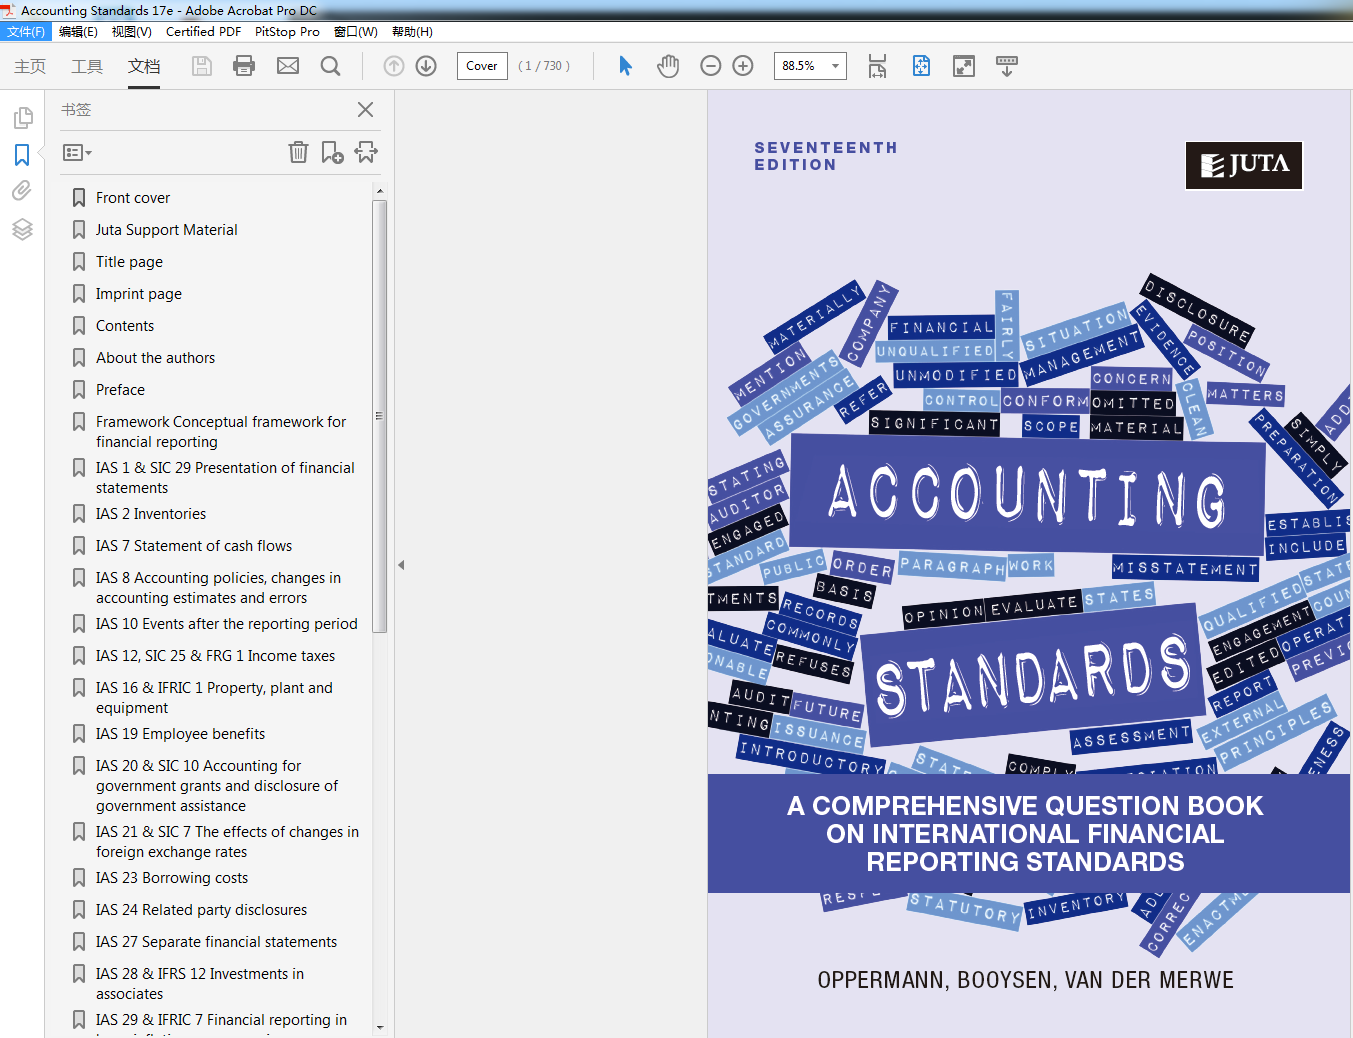Select fit one full page icon

[921, 66]
